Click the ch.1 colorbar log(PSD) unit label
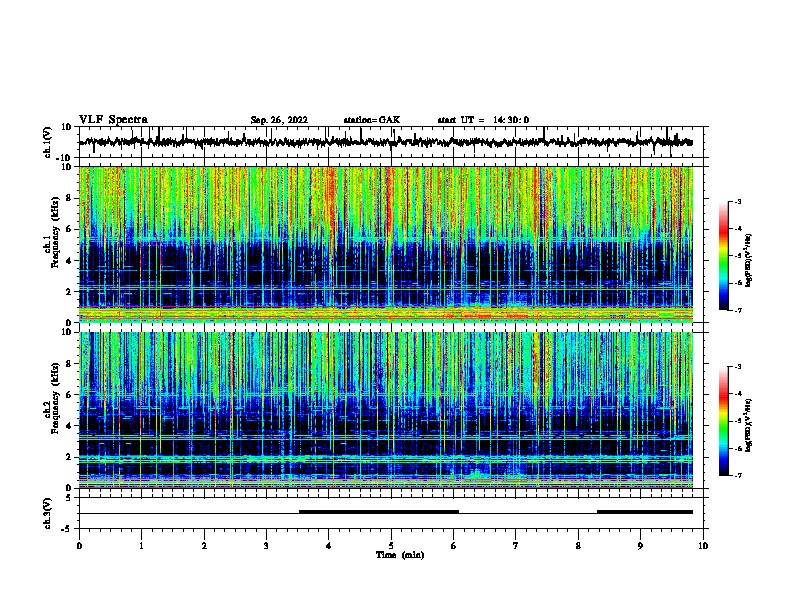The image size is (792, 612). click(748, 260)
